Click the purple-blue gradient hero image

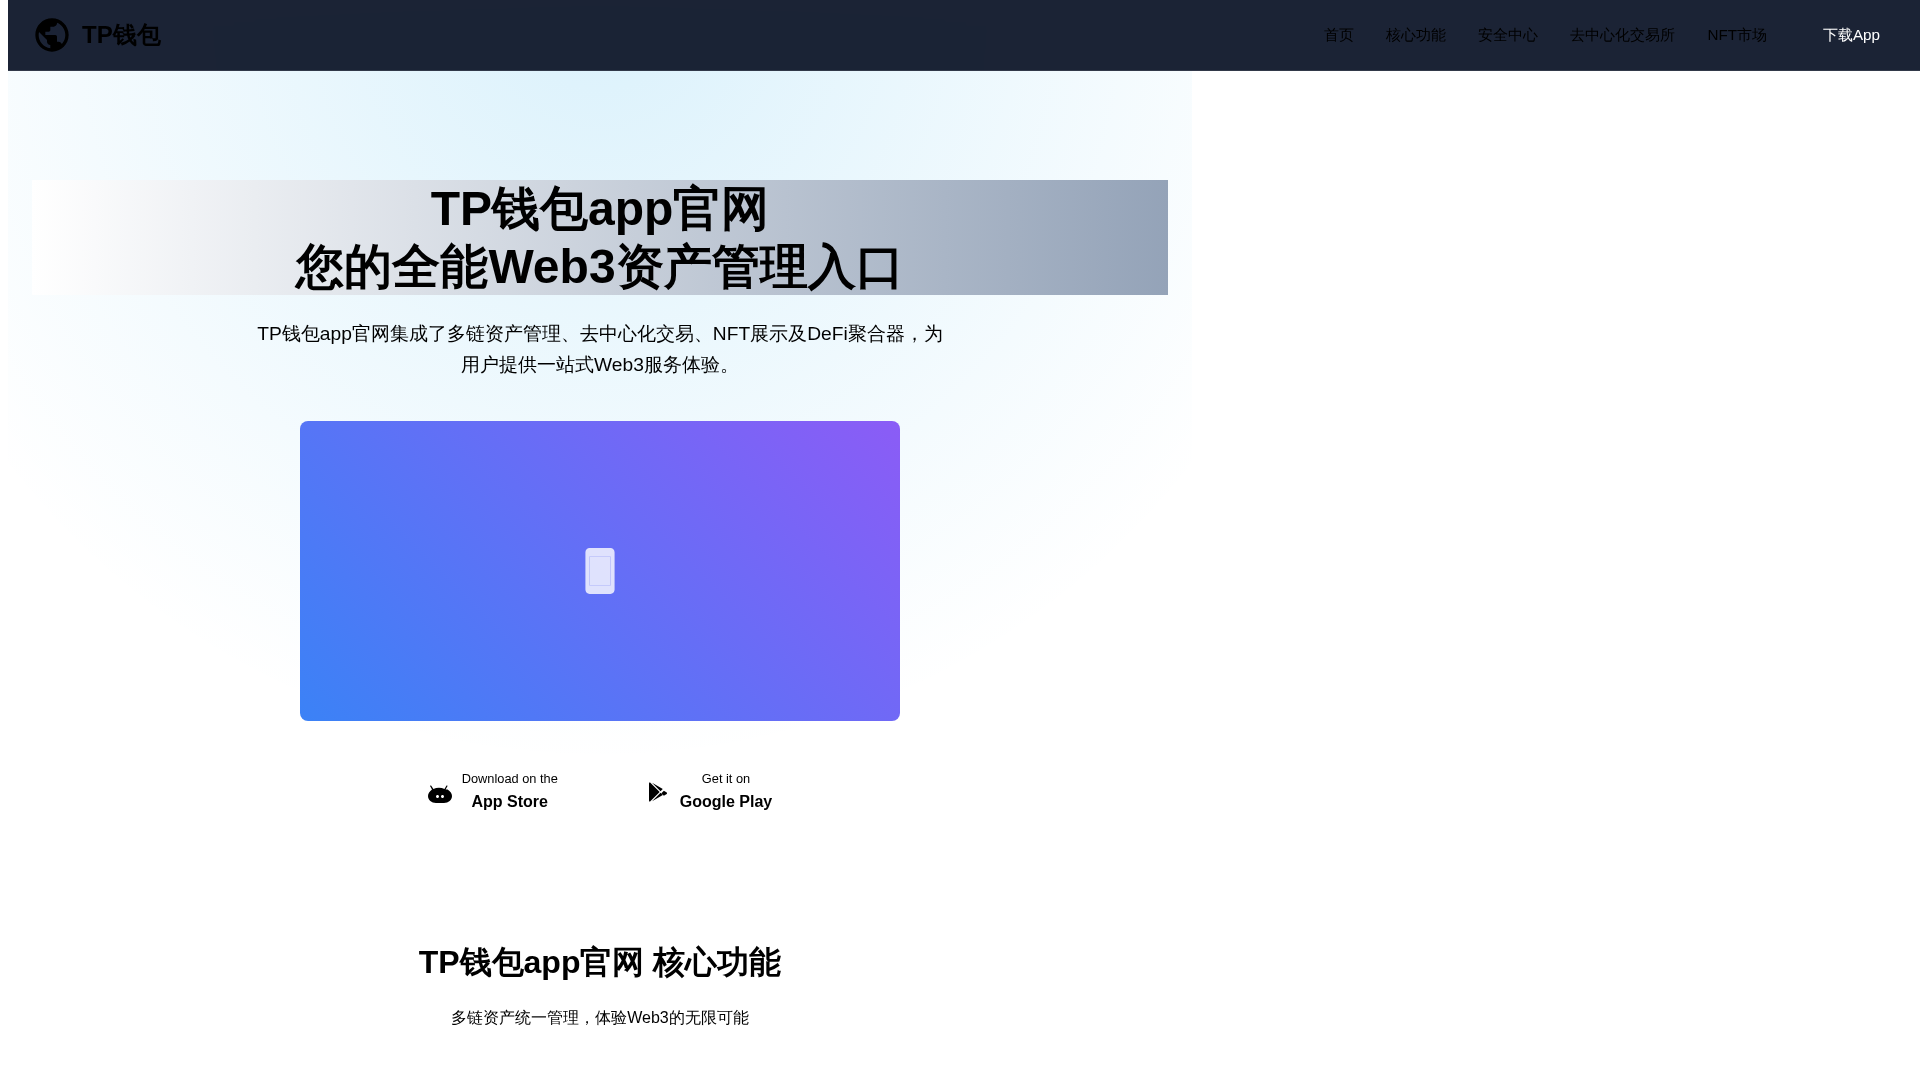pyautogui.click(x=600, y=571)
